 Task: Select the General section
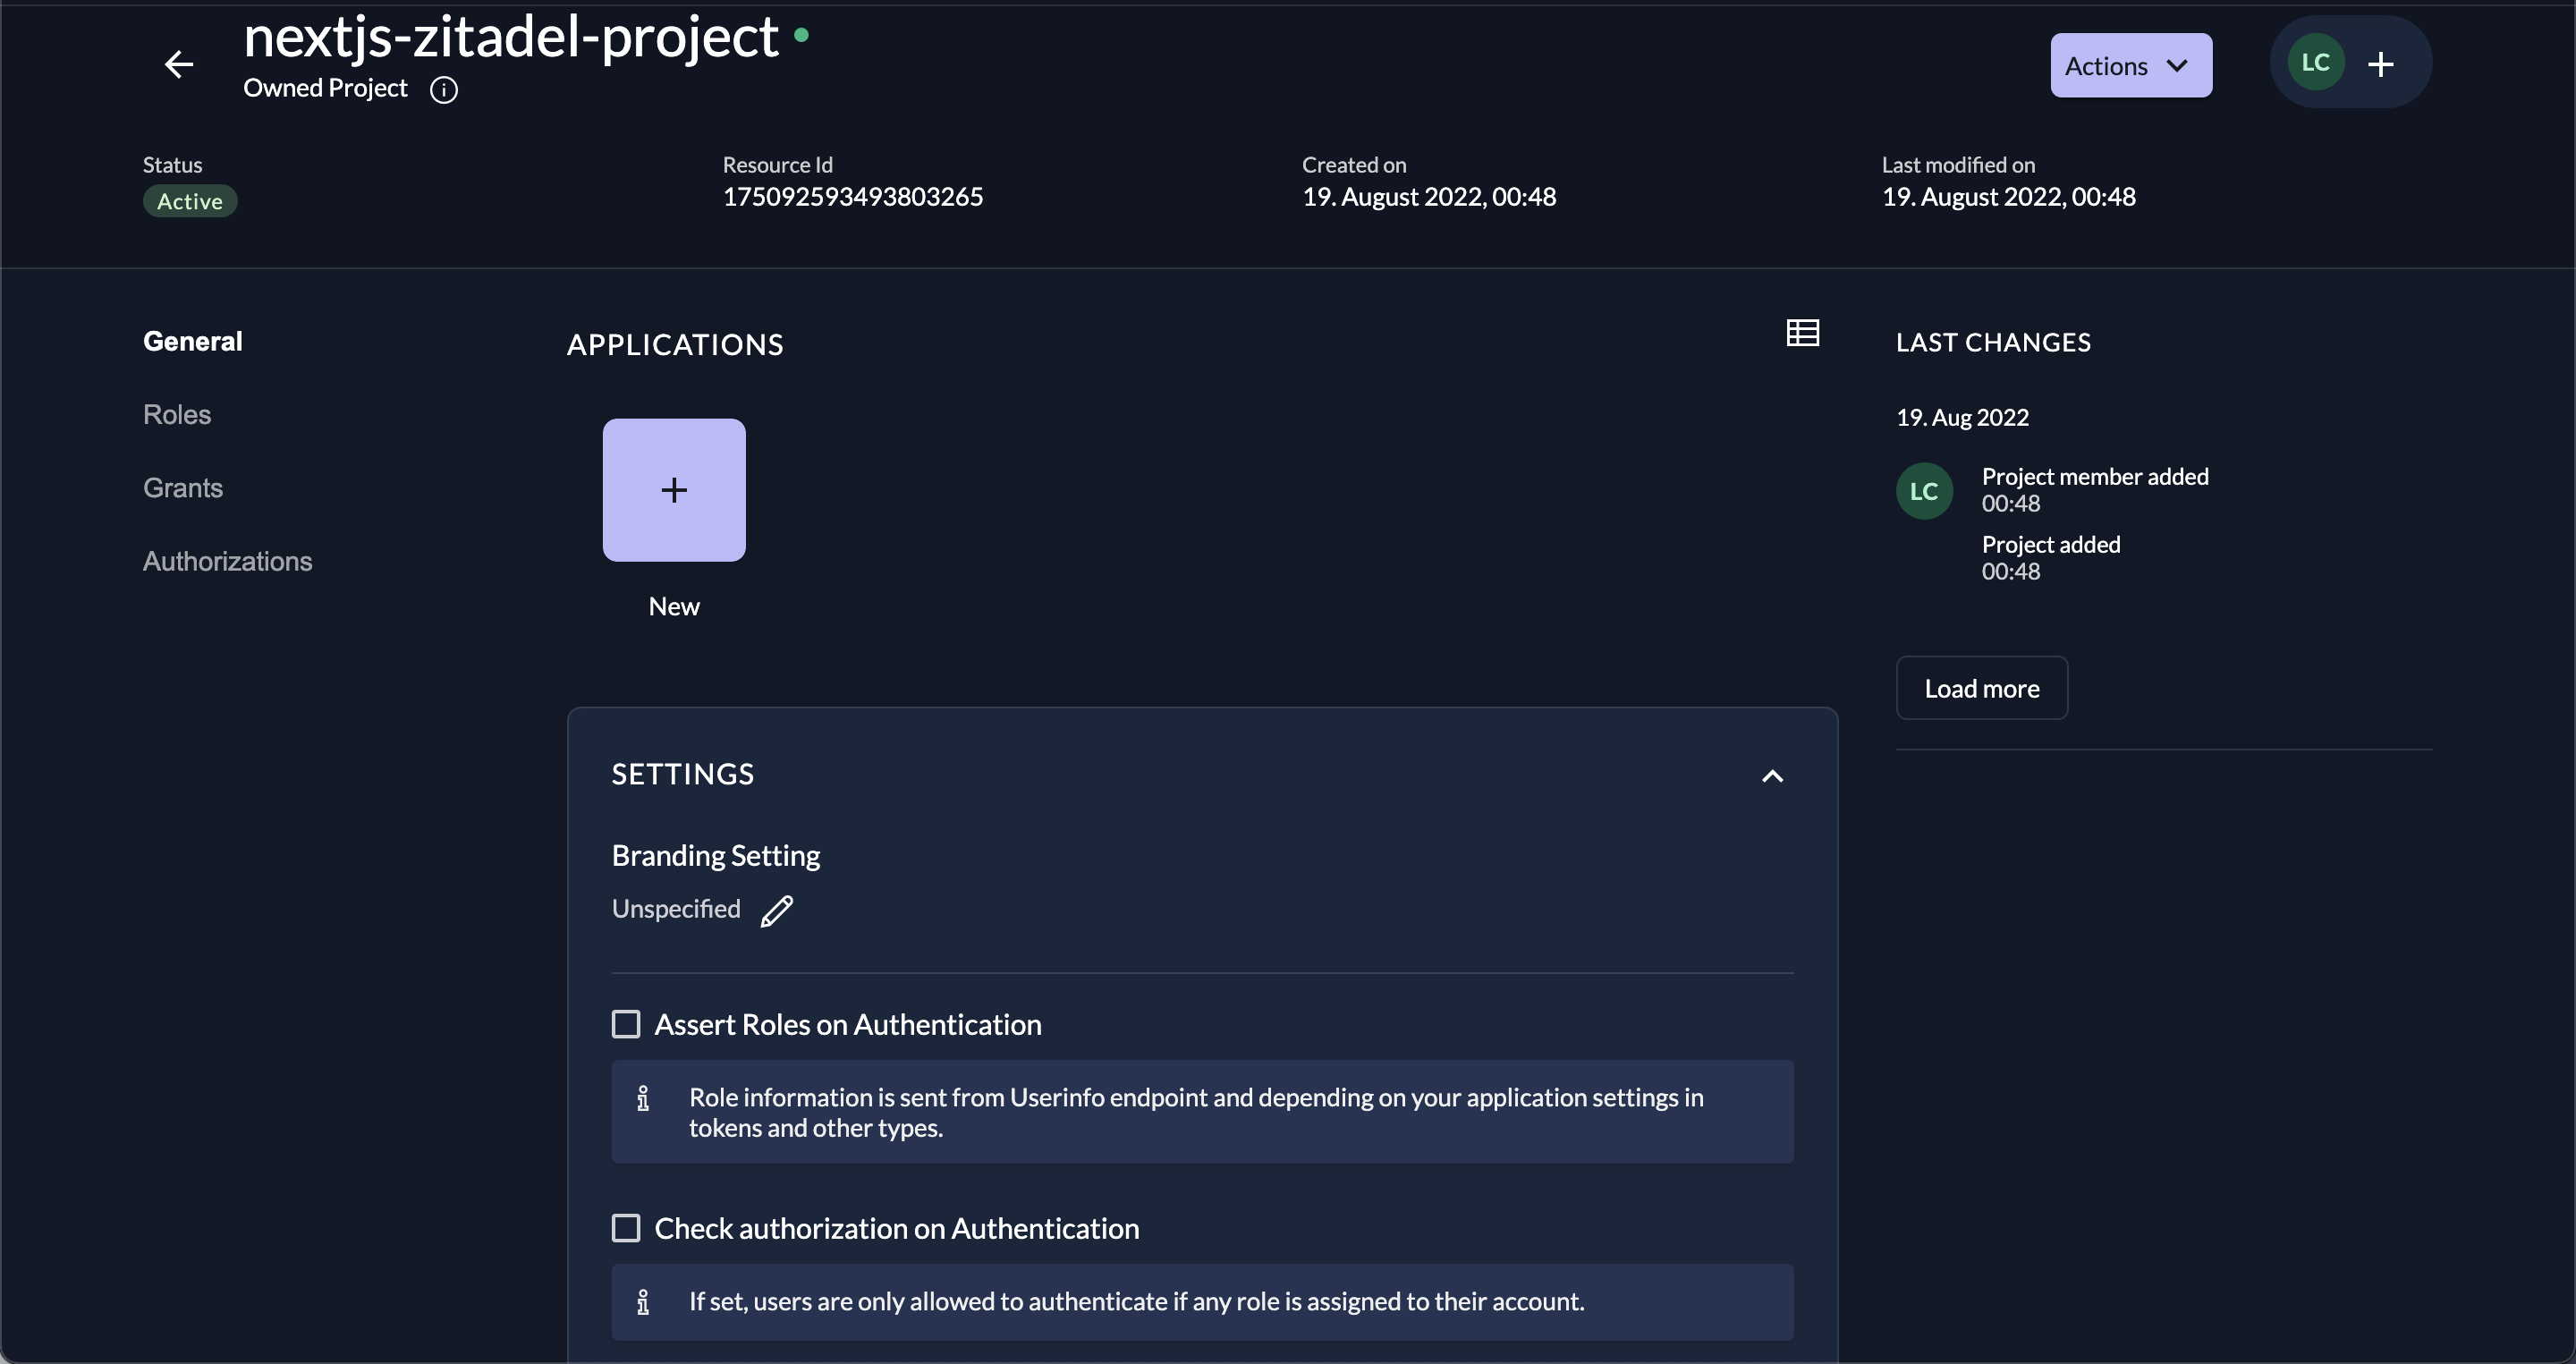(193, 342)
